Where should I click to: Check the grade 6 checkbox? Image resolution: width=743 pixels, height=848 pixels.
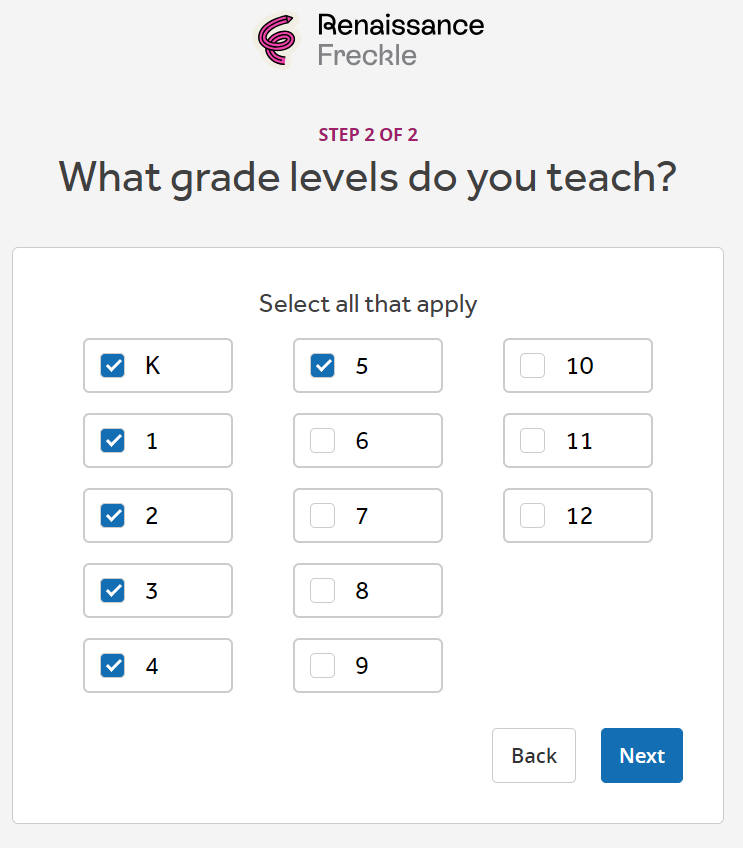[323, 441]
